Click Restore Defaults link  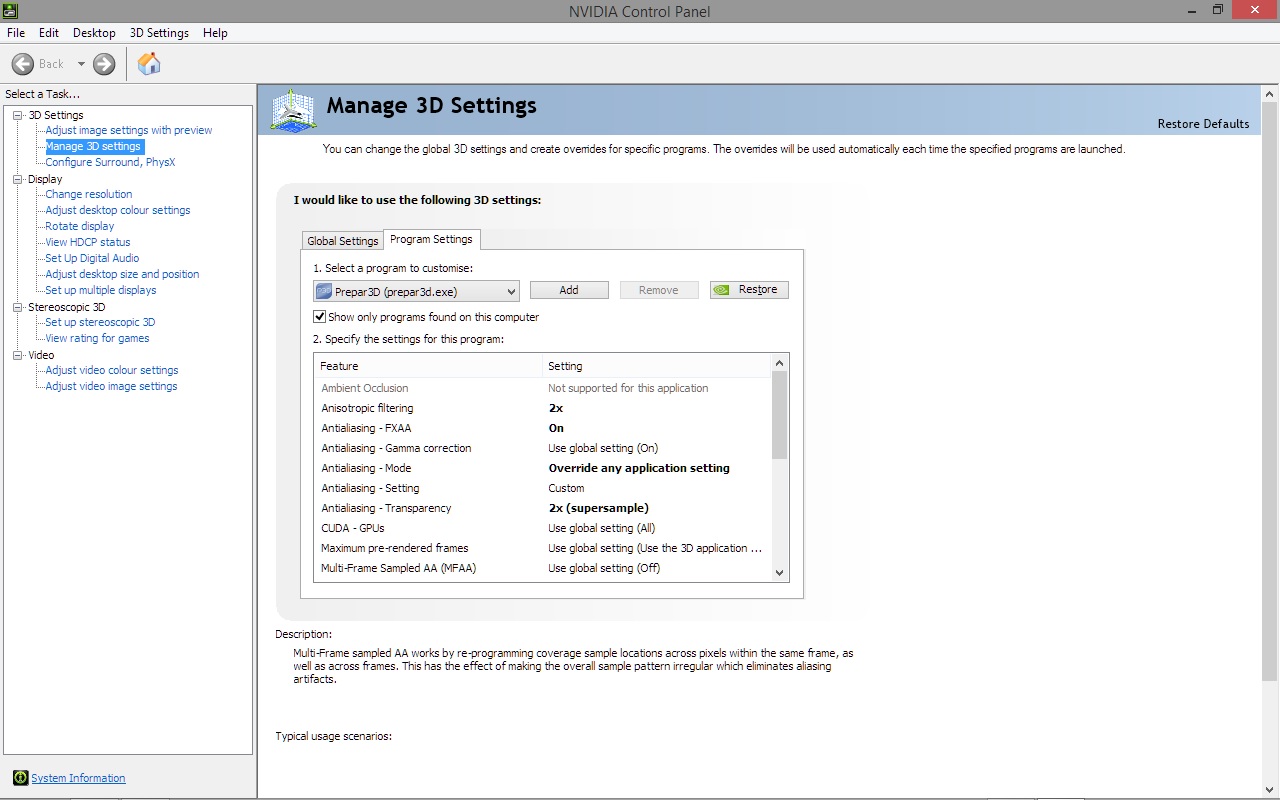point(1203,124)
